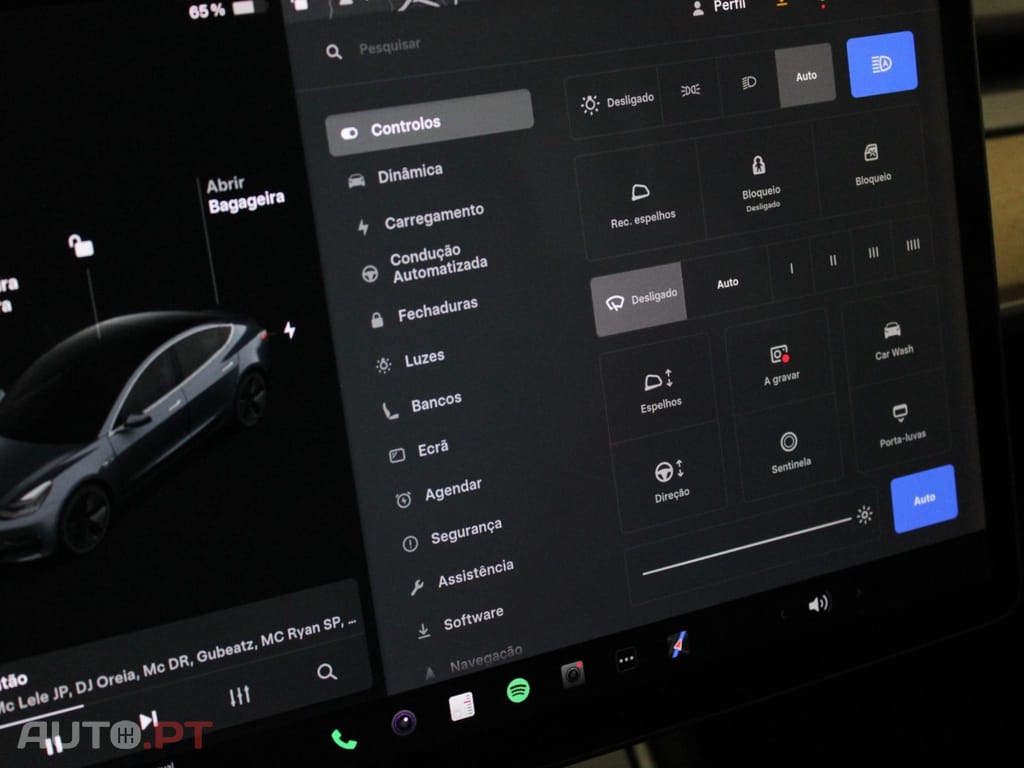This screenshot has width=1024, height=768.
Task: Open the calendar notes app in dock
Action: (461, 707)
